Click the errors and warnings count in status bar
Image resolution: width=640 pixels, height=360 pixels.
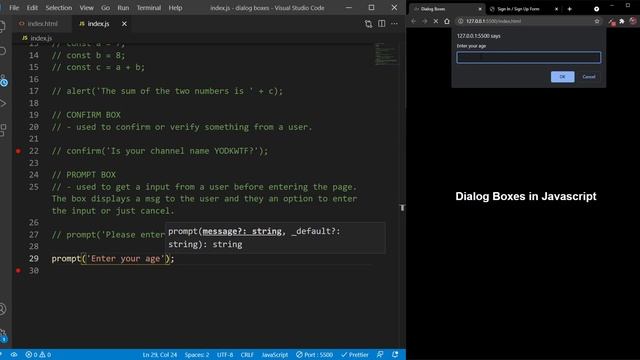(38, 355)
